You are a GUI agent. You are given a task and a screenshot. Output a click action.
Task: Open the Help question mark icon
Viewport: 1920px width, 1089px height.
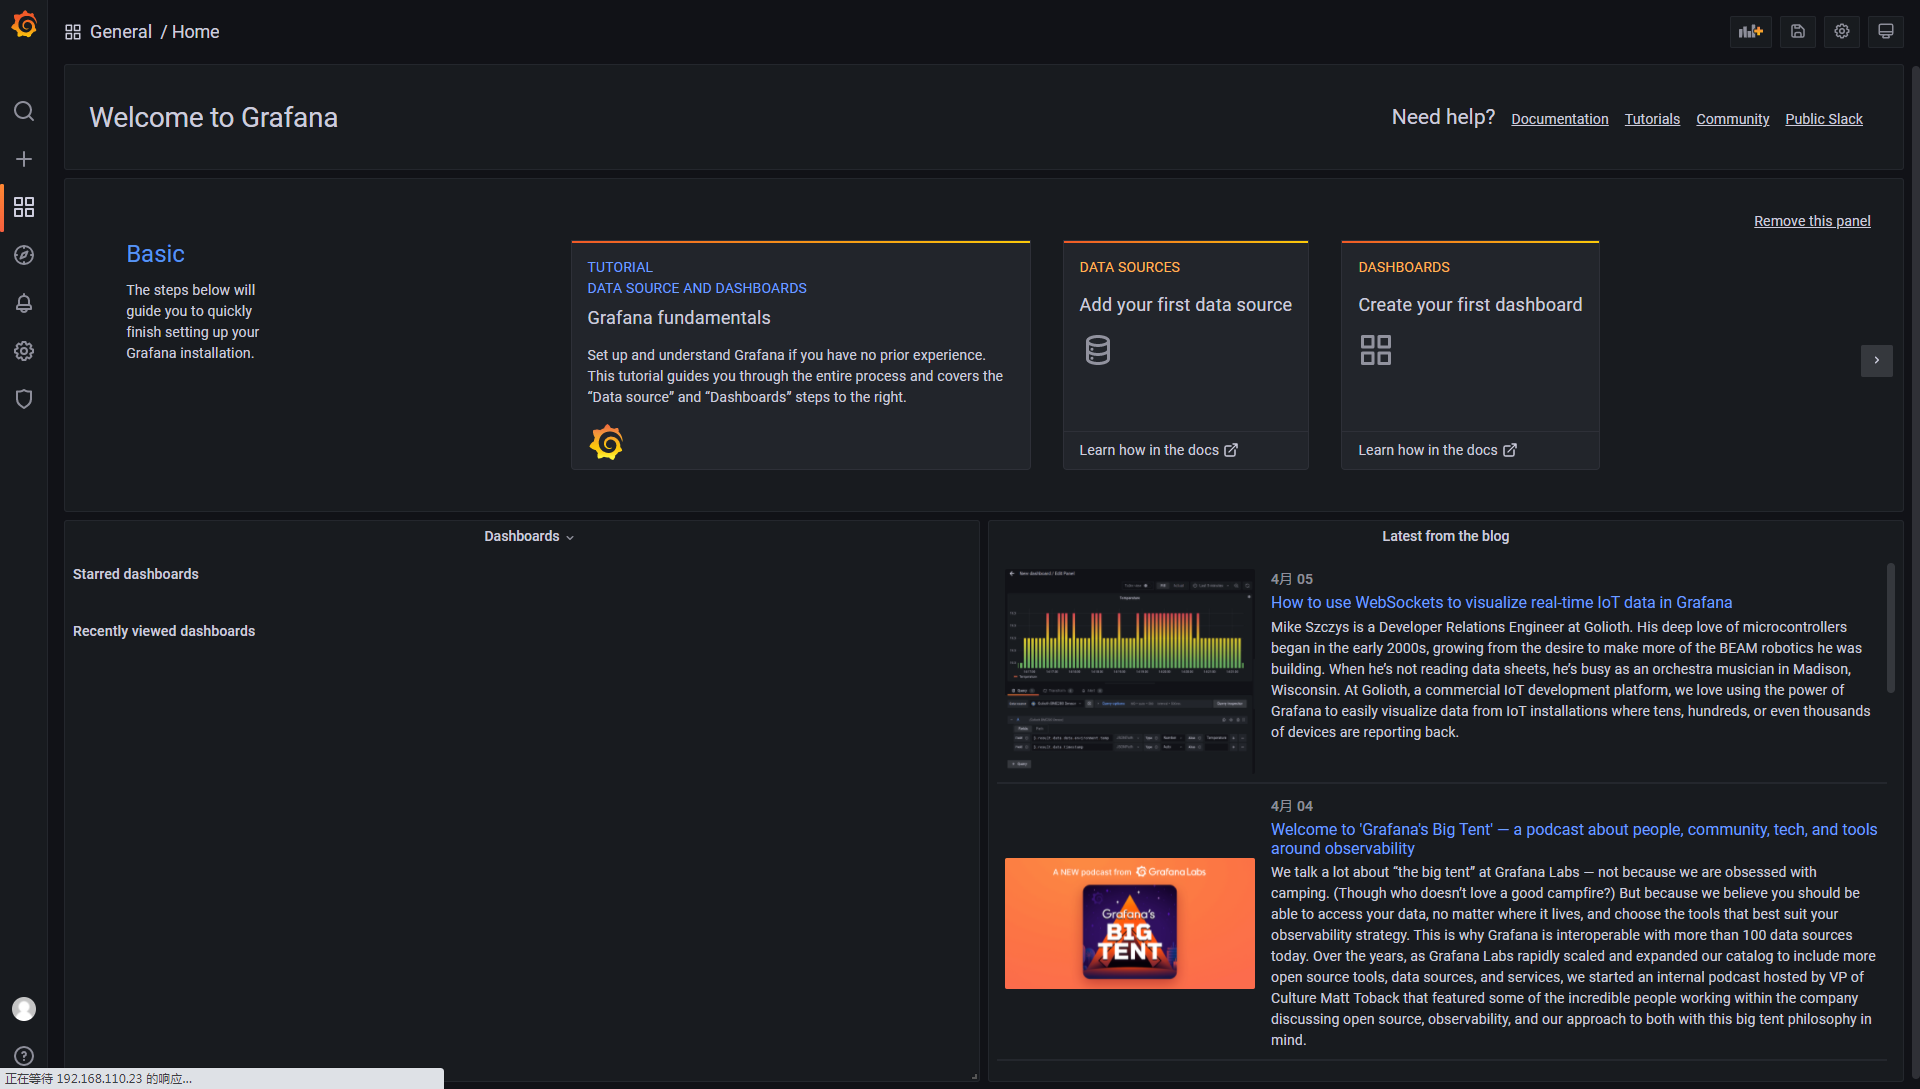tap(24, 1056)
